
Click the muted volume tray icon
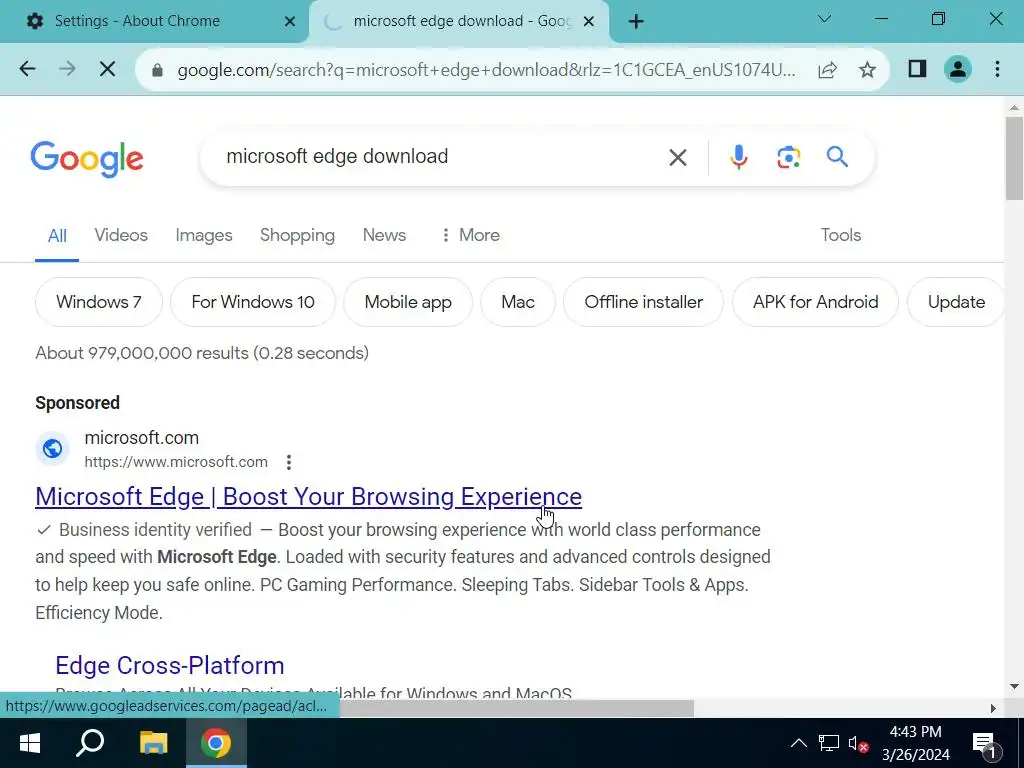click(858, 744)
